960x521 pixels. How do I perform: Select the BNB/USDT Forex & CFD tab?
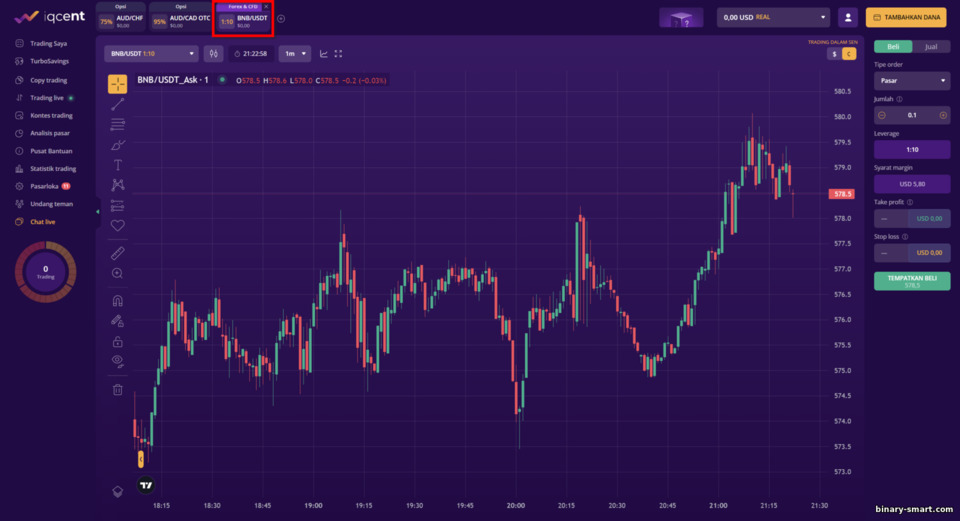point(244,18)
